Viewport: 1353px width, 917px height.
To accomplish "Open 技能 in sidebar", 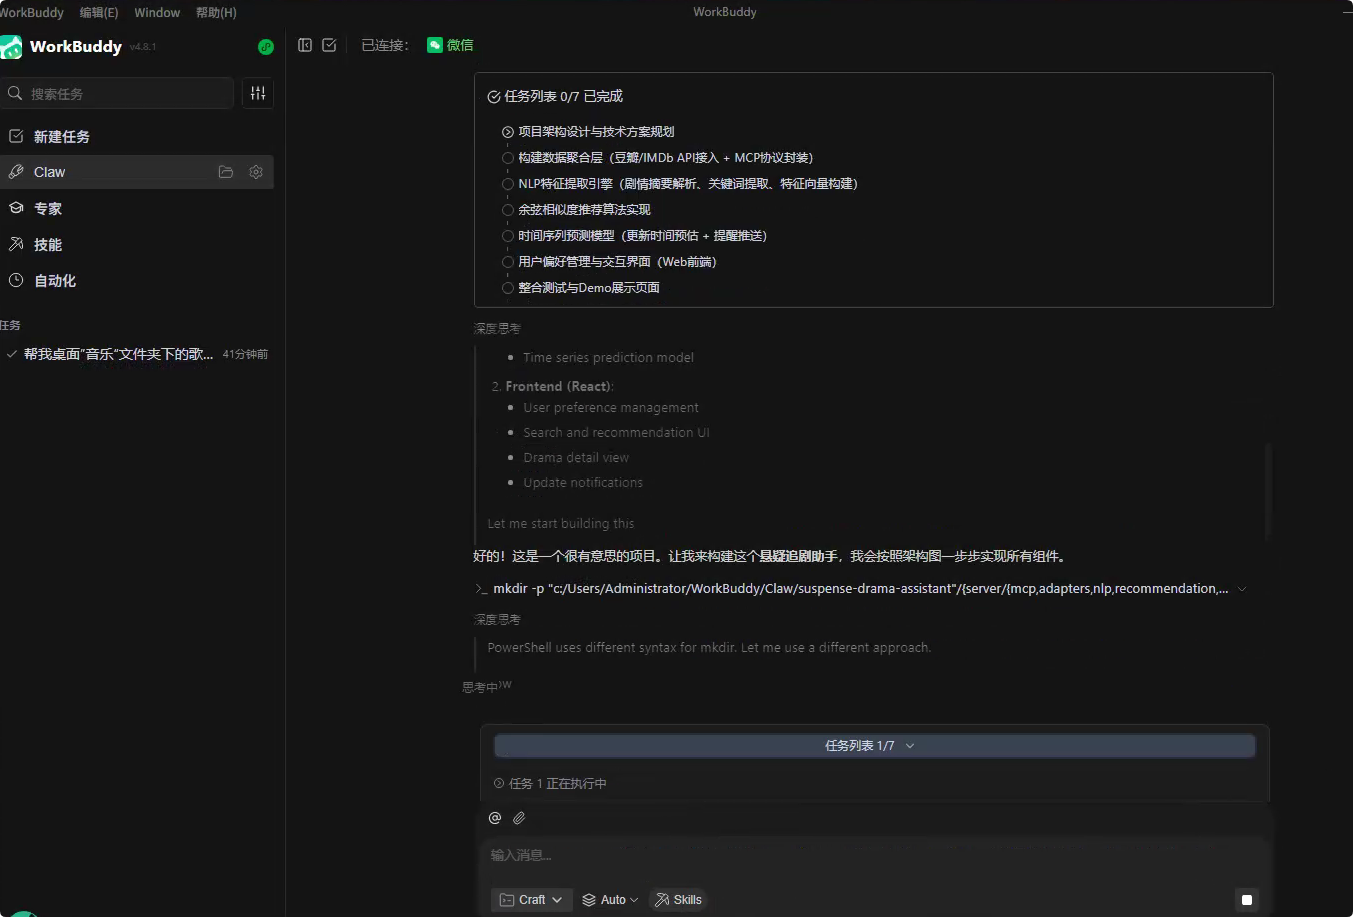I will tap(137, 244).
